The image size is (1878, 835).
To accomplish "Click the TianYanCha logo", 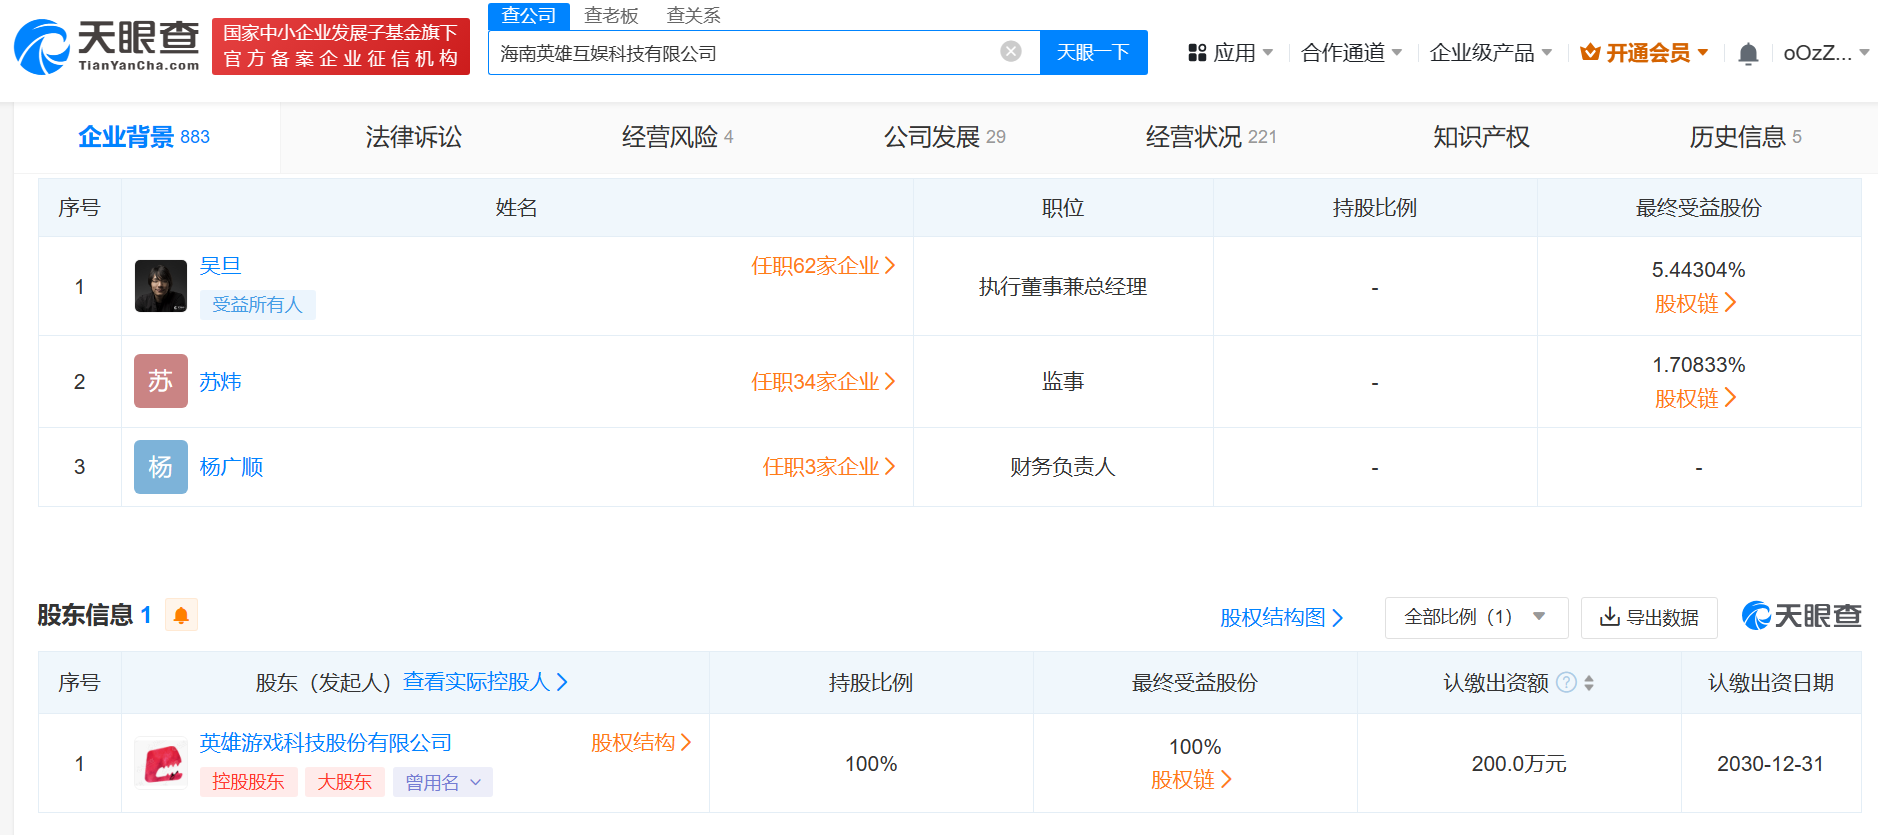I will point(107,46).
